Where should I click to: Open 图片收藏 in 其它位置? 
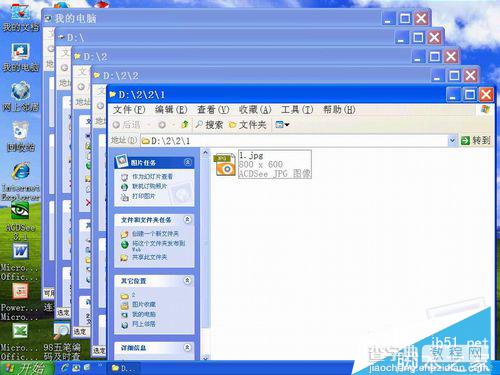click(144, 305)
